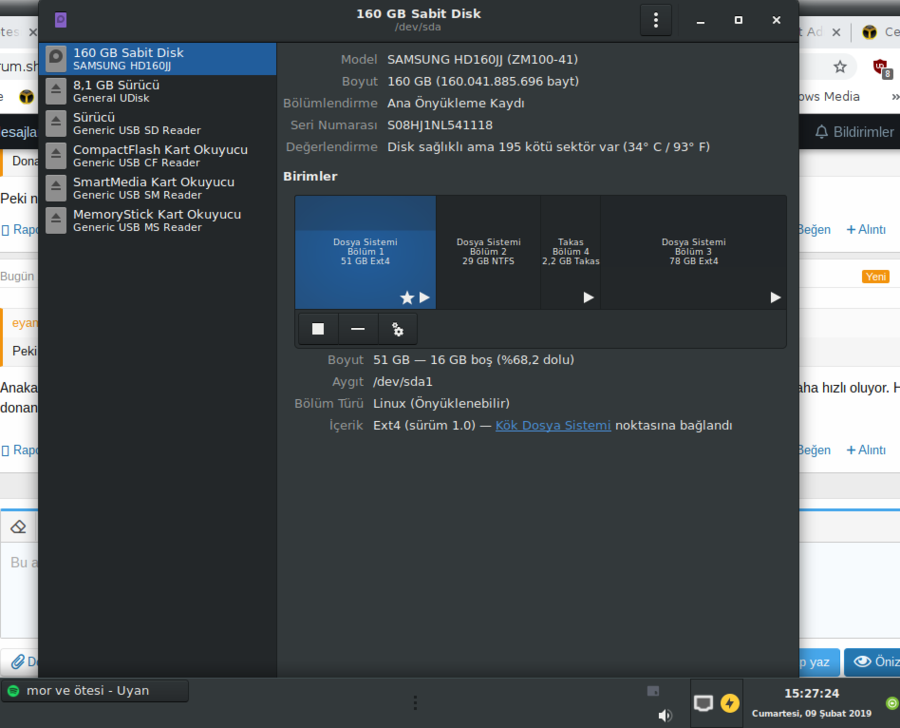Select Bölüm 4 2,2 GB Takas partition
The image size is (900, 728).
[x=571, y=252]
